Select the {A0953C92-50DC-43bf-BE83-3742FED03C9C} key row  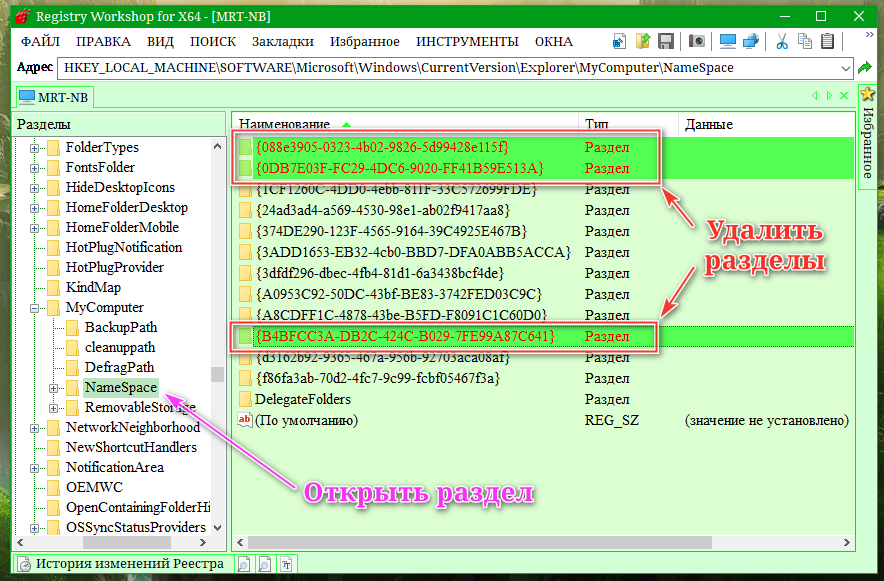543,295
